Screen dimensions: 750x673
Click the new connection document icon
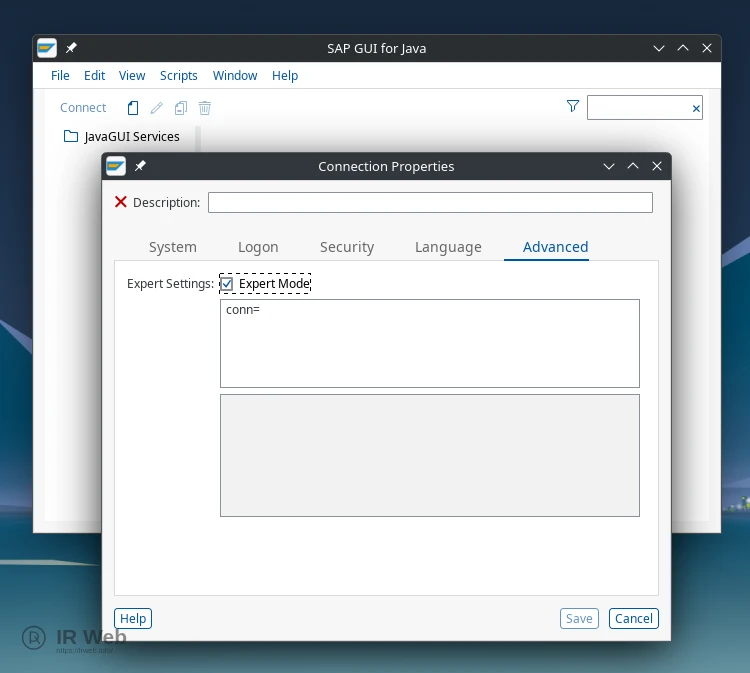click(x=133, y=108)
